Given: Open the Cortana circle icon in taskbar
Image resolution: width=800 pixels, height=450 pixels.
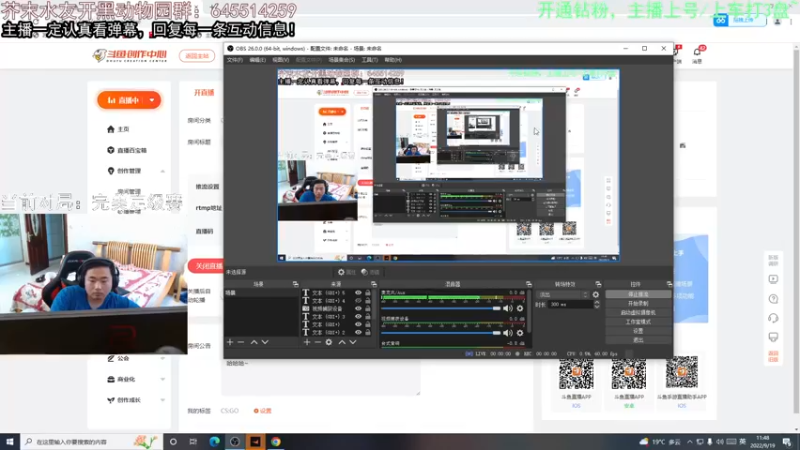Looking at the screenshot, I should coord(173,442).
